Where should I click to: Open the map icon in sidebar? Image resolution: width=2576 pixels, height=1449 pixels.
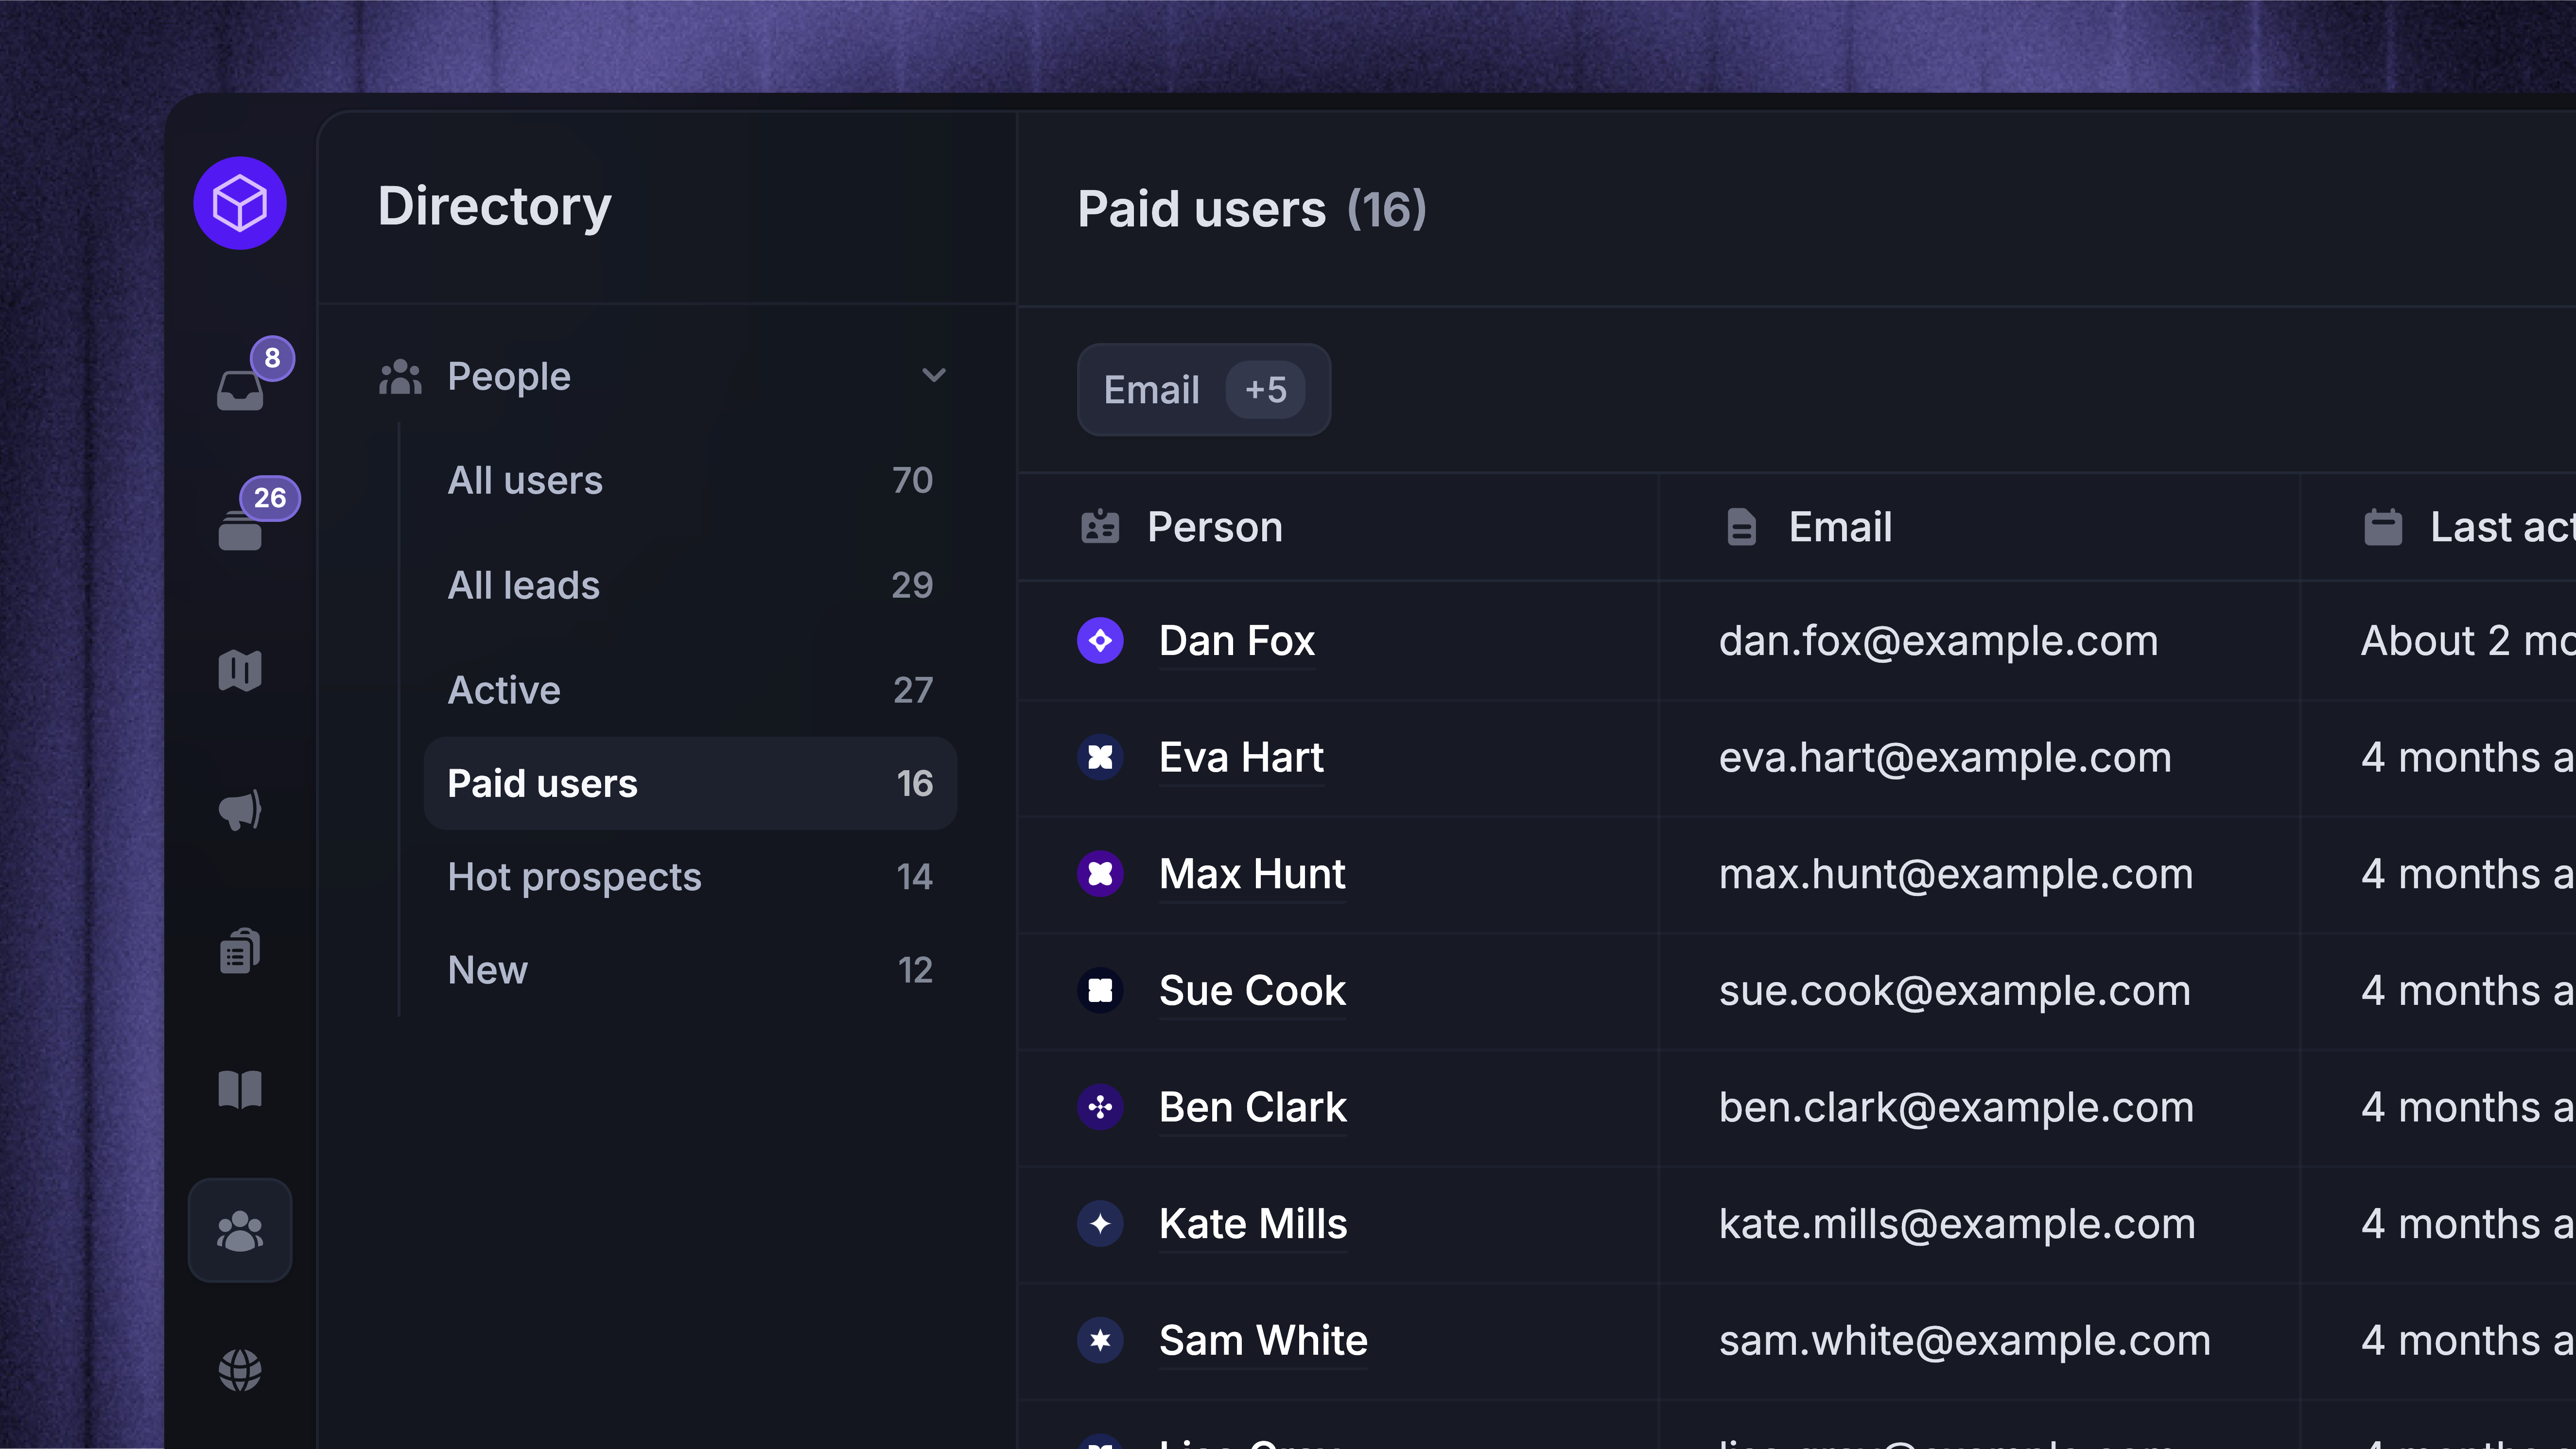click(240, 670)
